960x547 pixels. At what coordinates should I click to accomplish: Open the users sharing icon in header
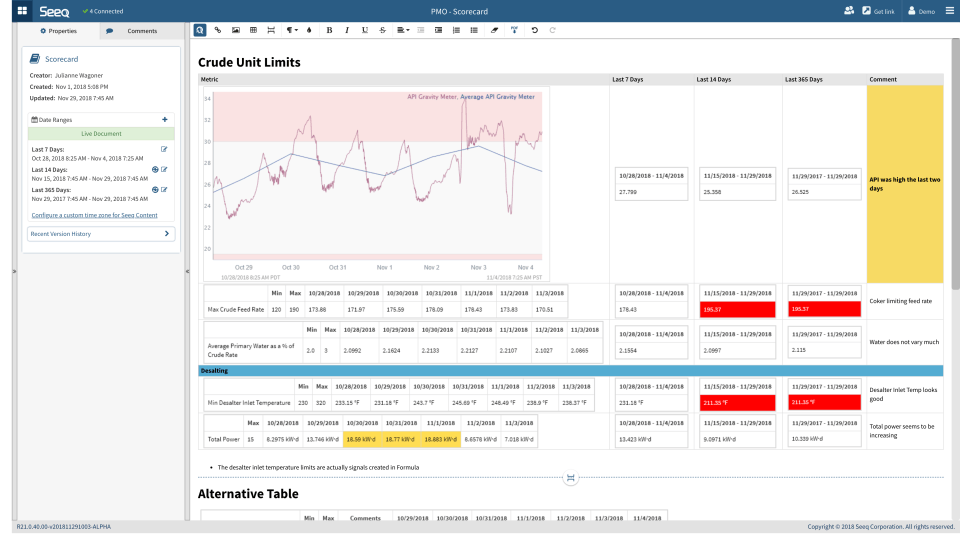pos(849,10)
